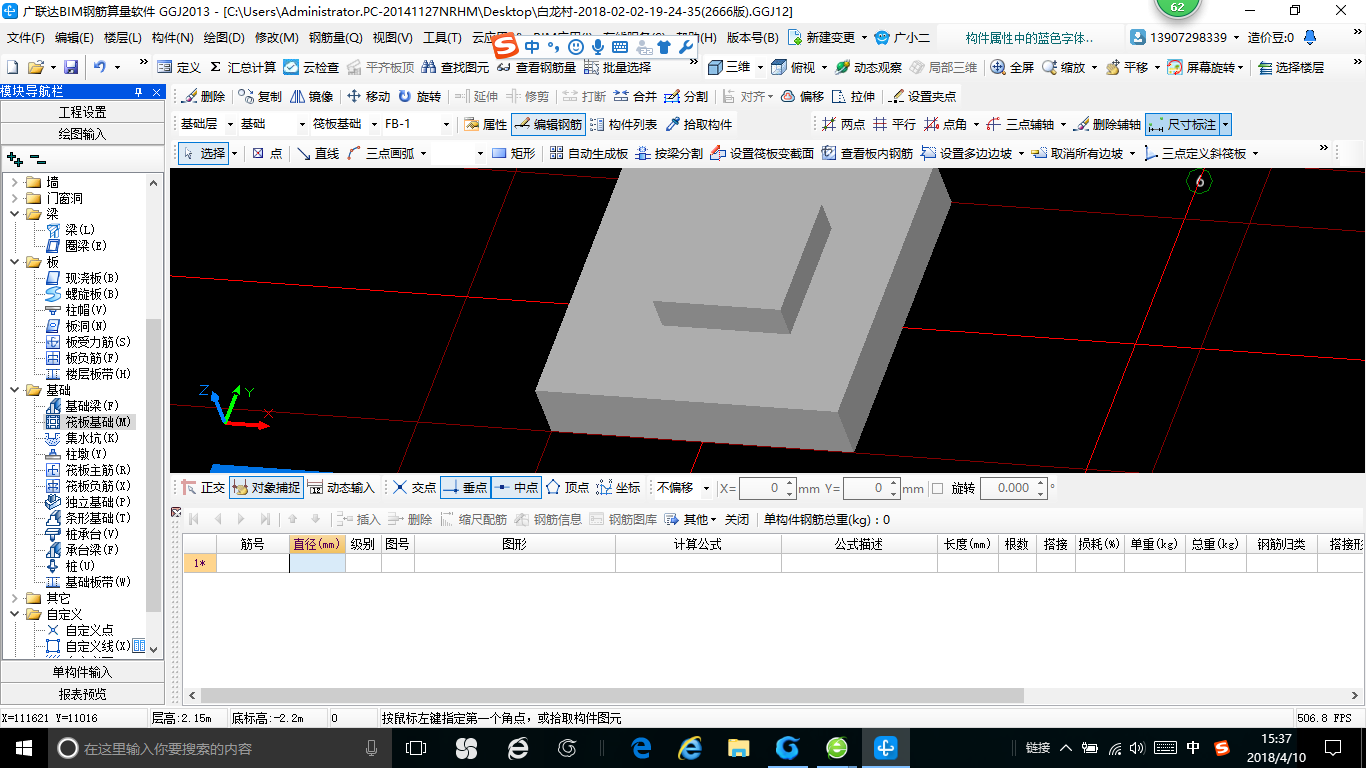Click 单构件输入 panel button
The height and width of the screenshot is (768, 1366).
tap(82, 672)
